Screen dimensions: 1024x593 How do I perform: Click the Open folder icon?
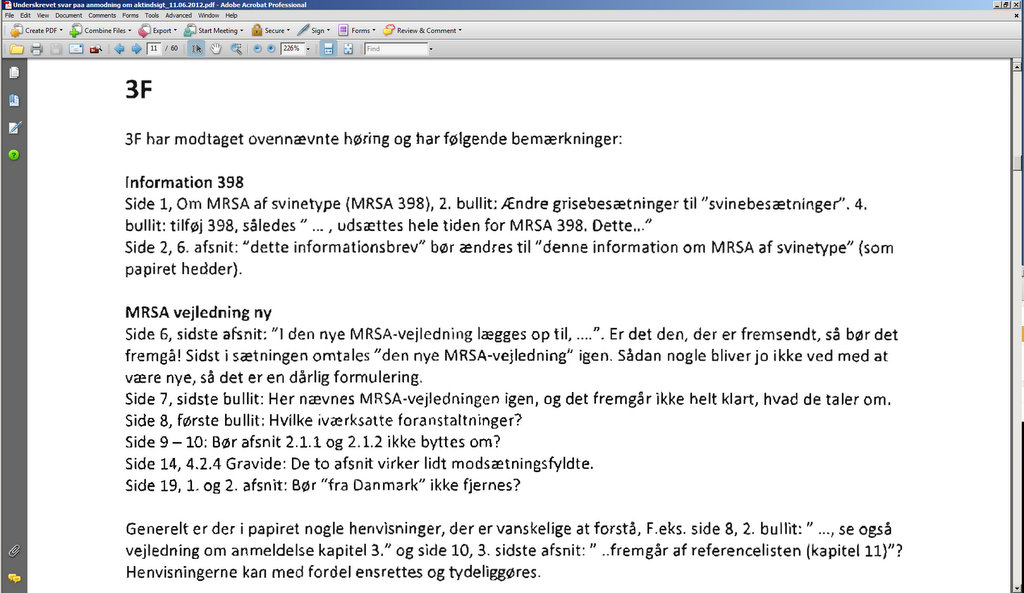(16, 49)
